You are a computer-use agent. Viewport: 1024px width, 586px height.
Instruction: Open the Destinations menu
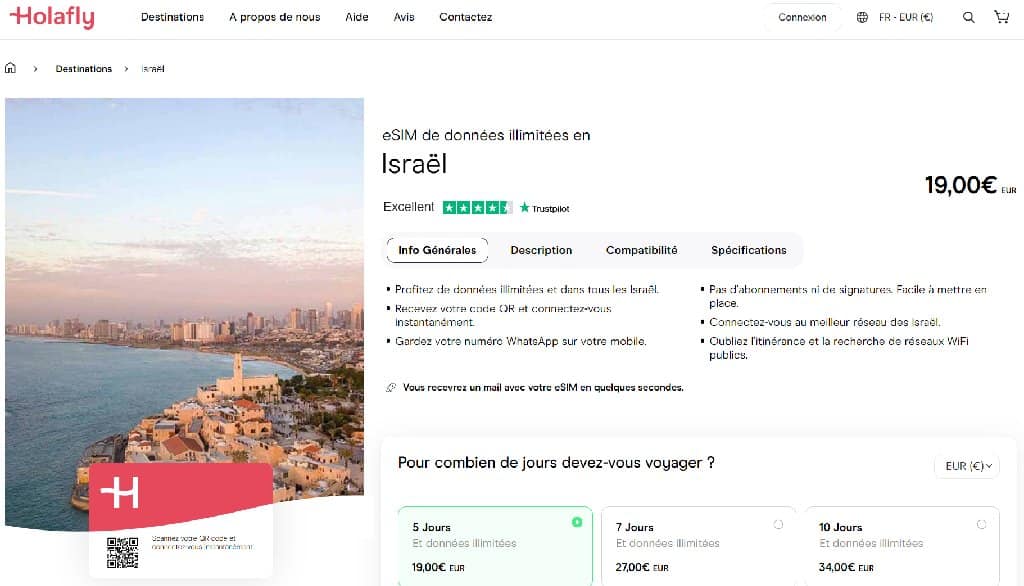coord(172,17)
